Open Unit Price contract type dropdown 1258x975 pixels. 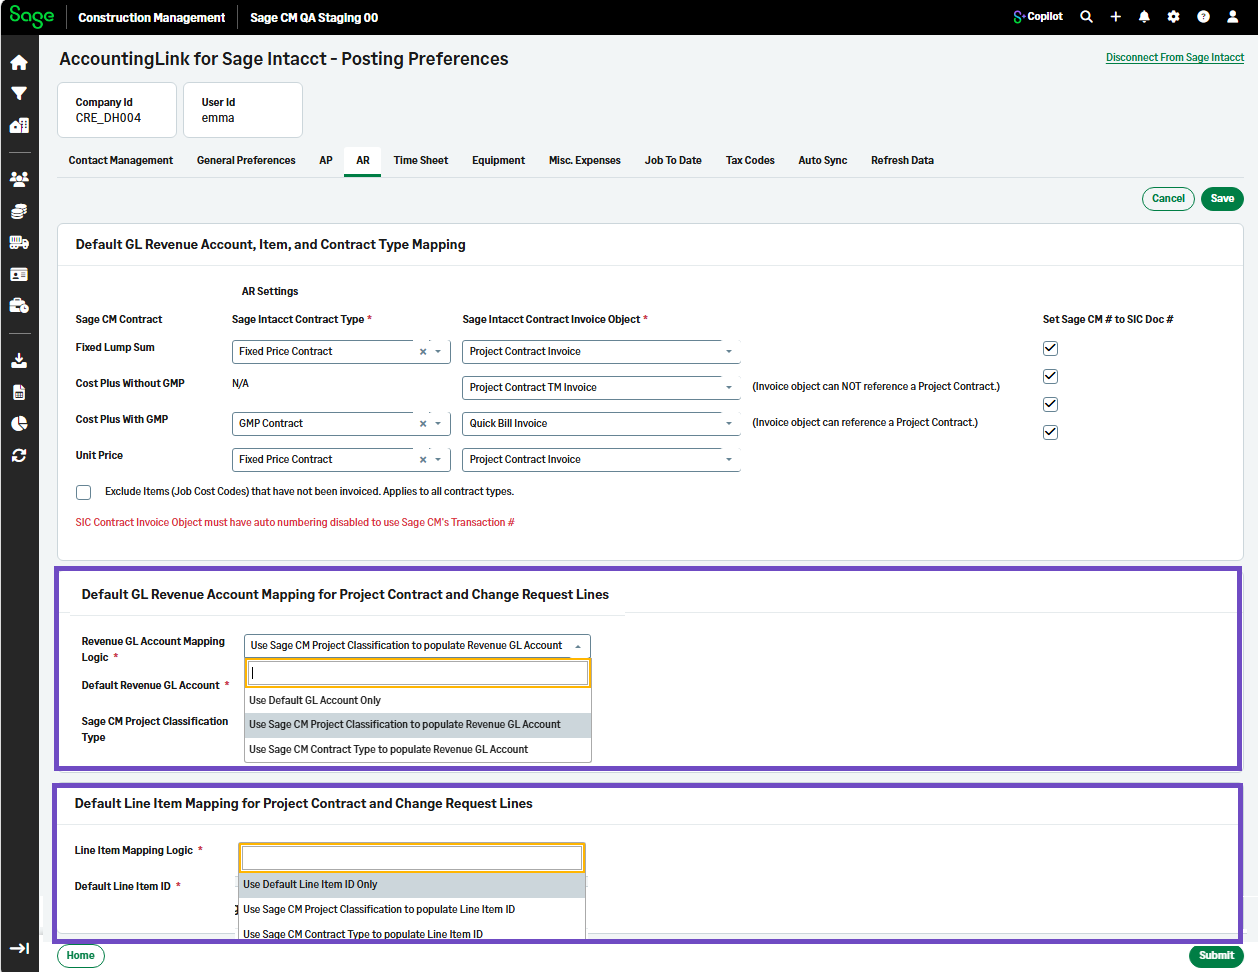point(438,460)
